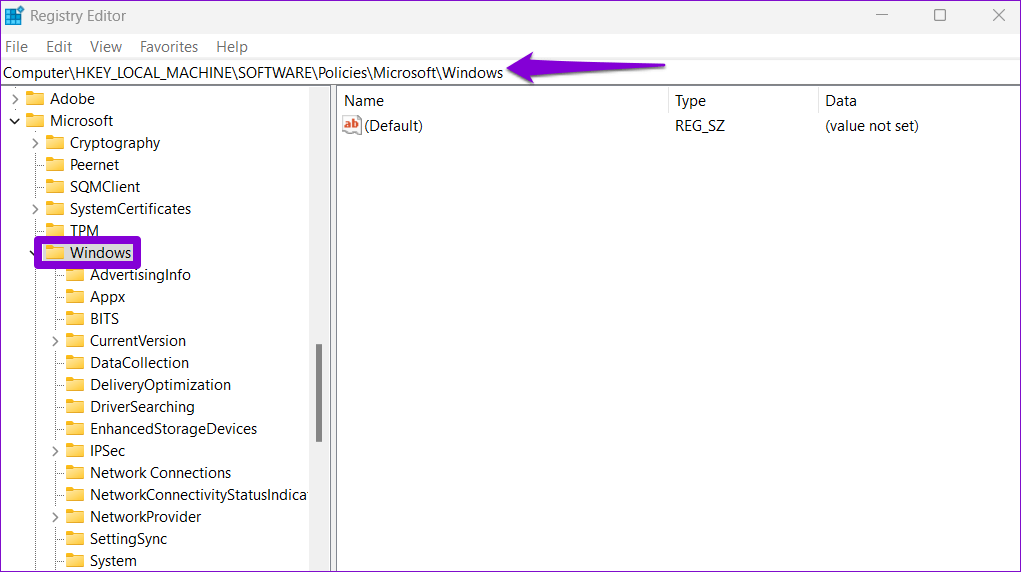This screenshot has width=1021, height=572.
Task: Open the Favorites menu
Action: coord(169,47)
